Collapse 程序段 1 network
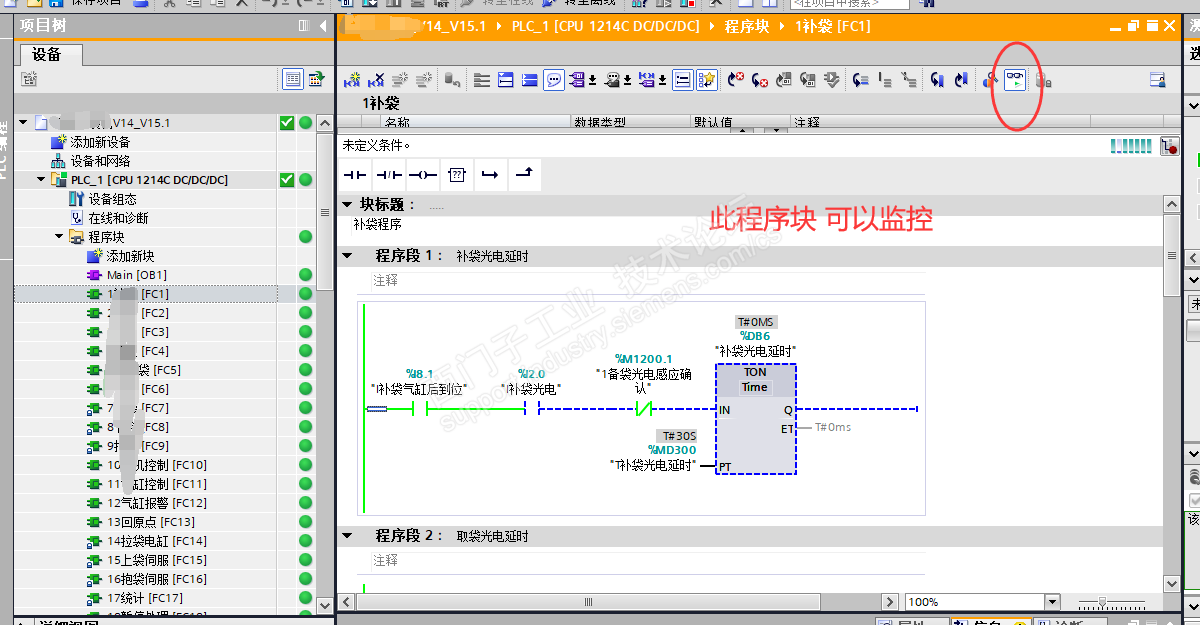 [348, 255]
